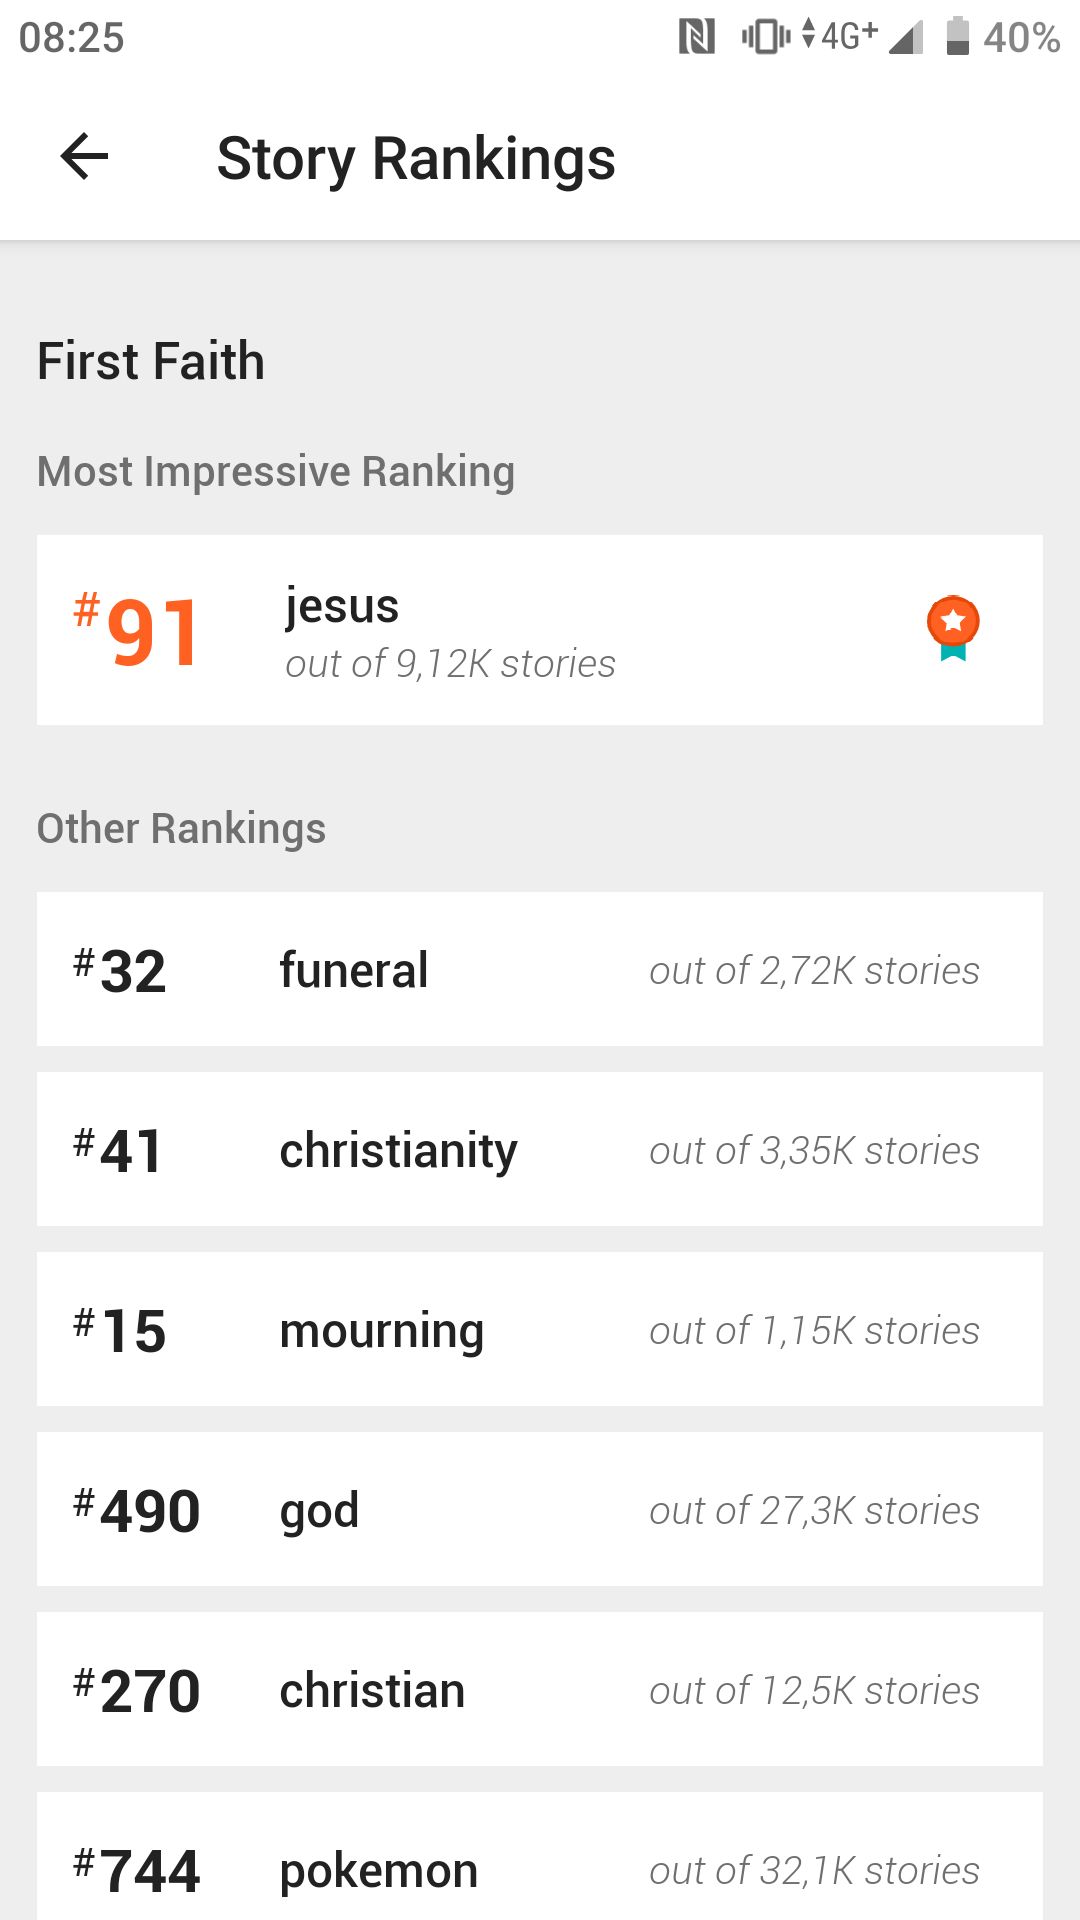Tap the vibrate mode status icon
The image size is (1080, 1920).
[766, 37]
